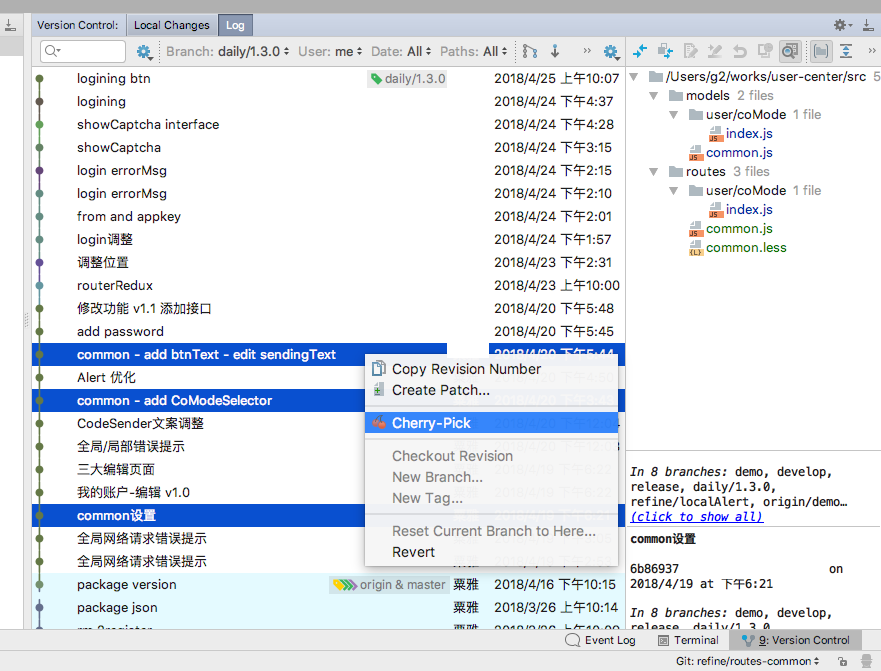This screenshot has width=881, height=671.
Task: Choose Cherry-Pick from context menu
Action: (491, 423)
